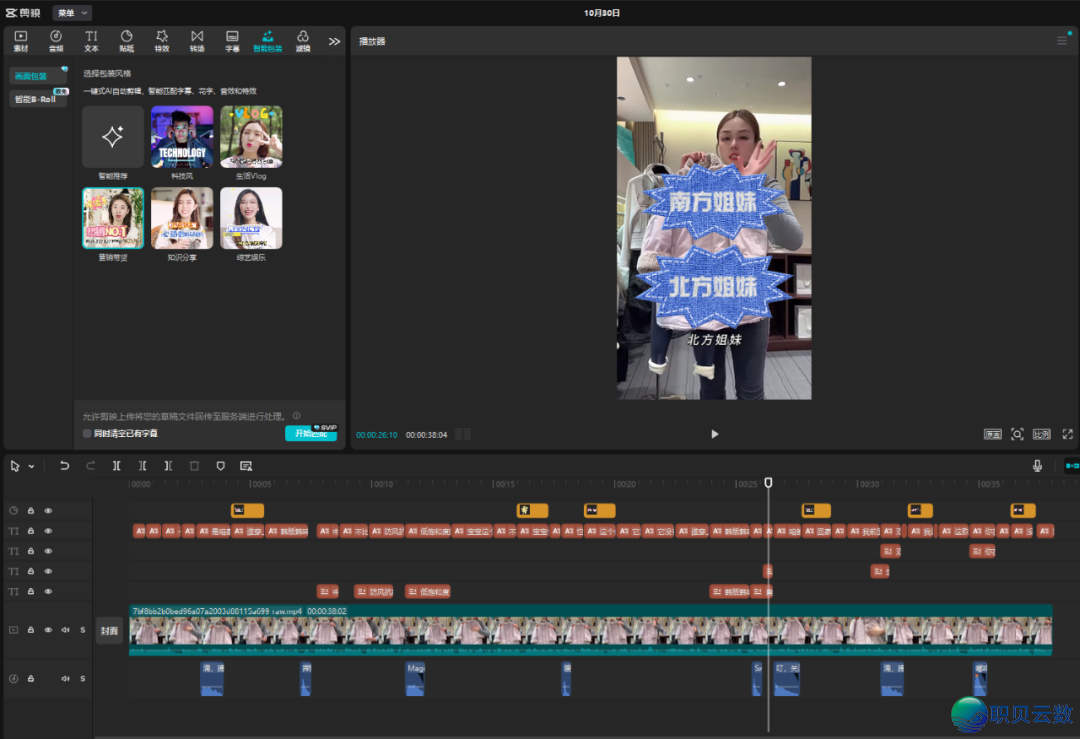Select the 科技风 style thumbnail
1080x739 pixels.
click(182, 137)
